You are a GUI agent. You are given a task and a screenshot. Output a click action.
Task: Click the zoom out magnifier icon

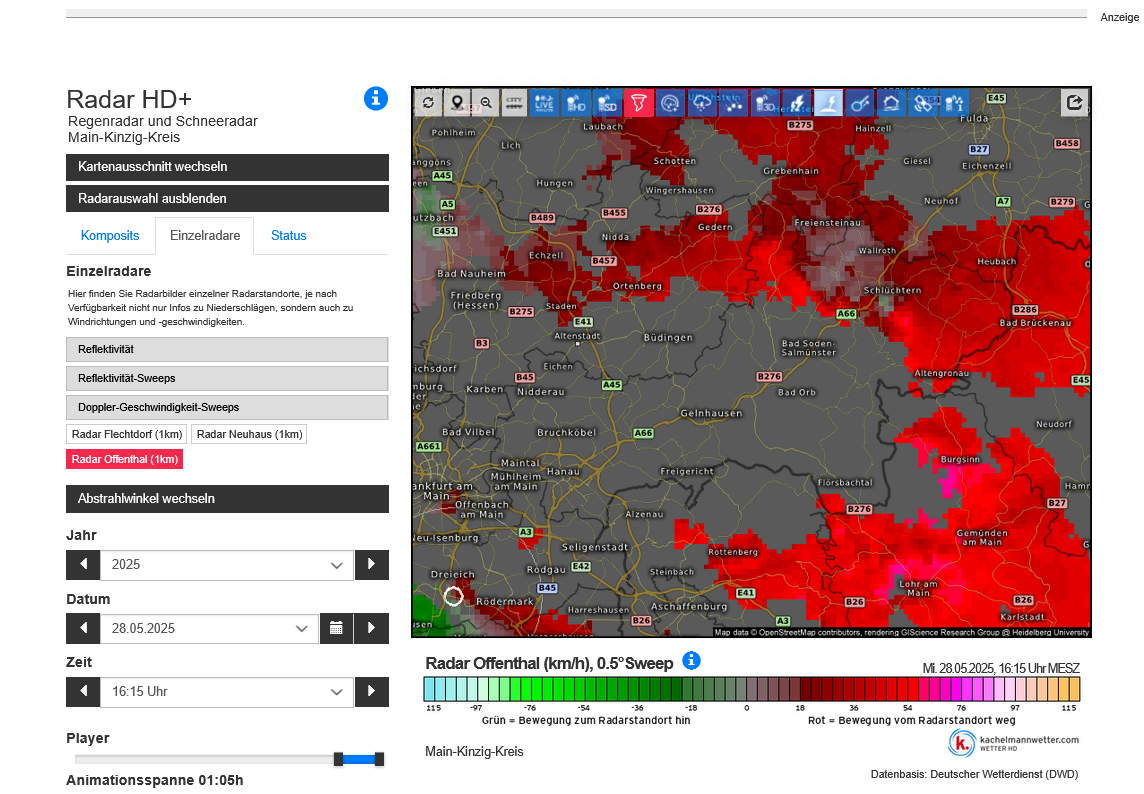click(x=486, y=102)
